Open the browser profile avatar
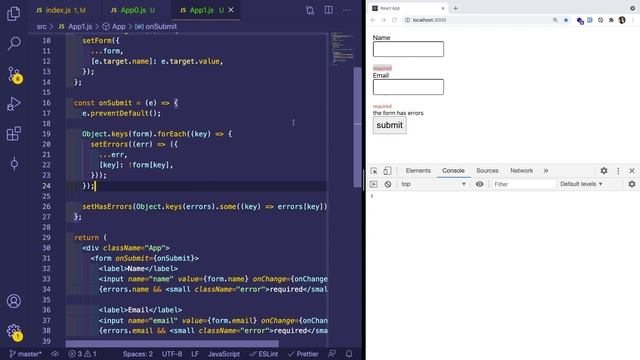Viewport: 640px width, 360px height. (x=622, y=20)
